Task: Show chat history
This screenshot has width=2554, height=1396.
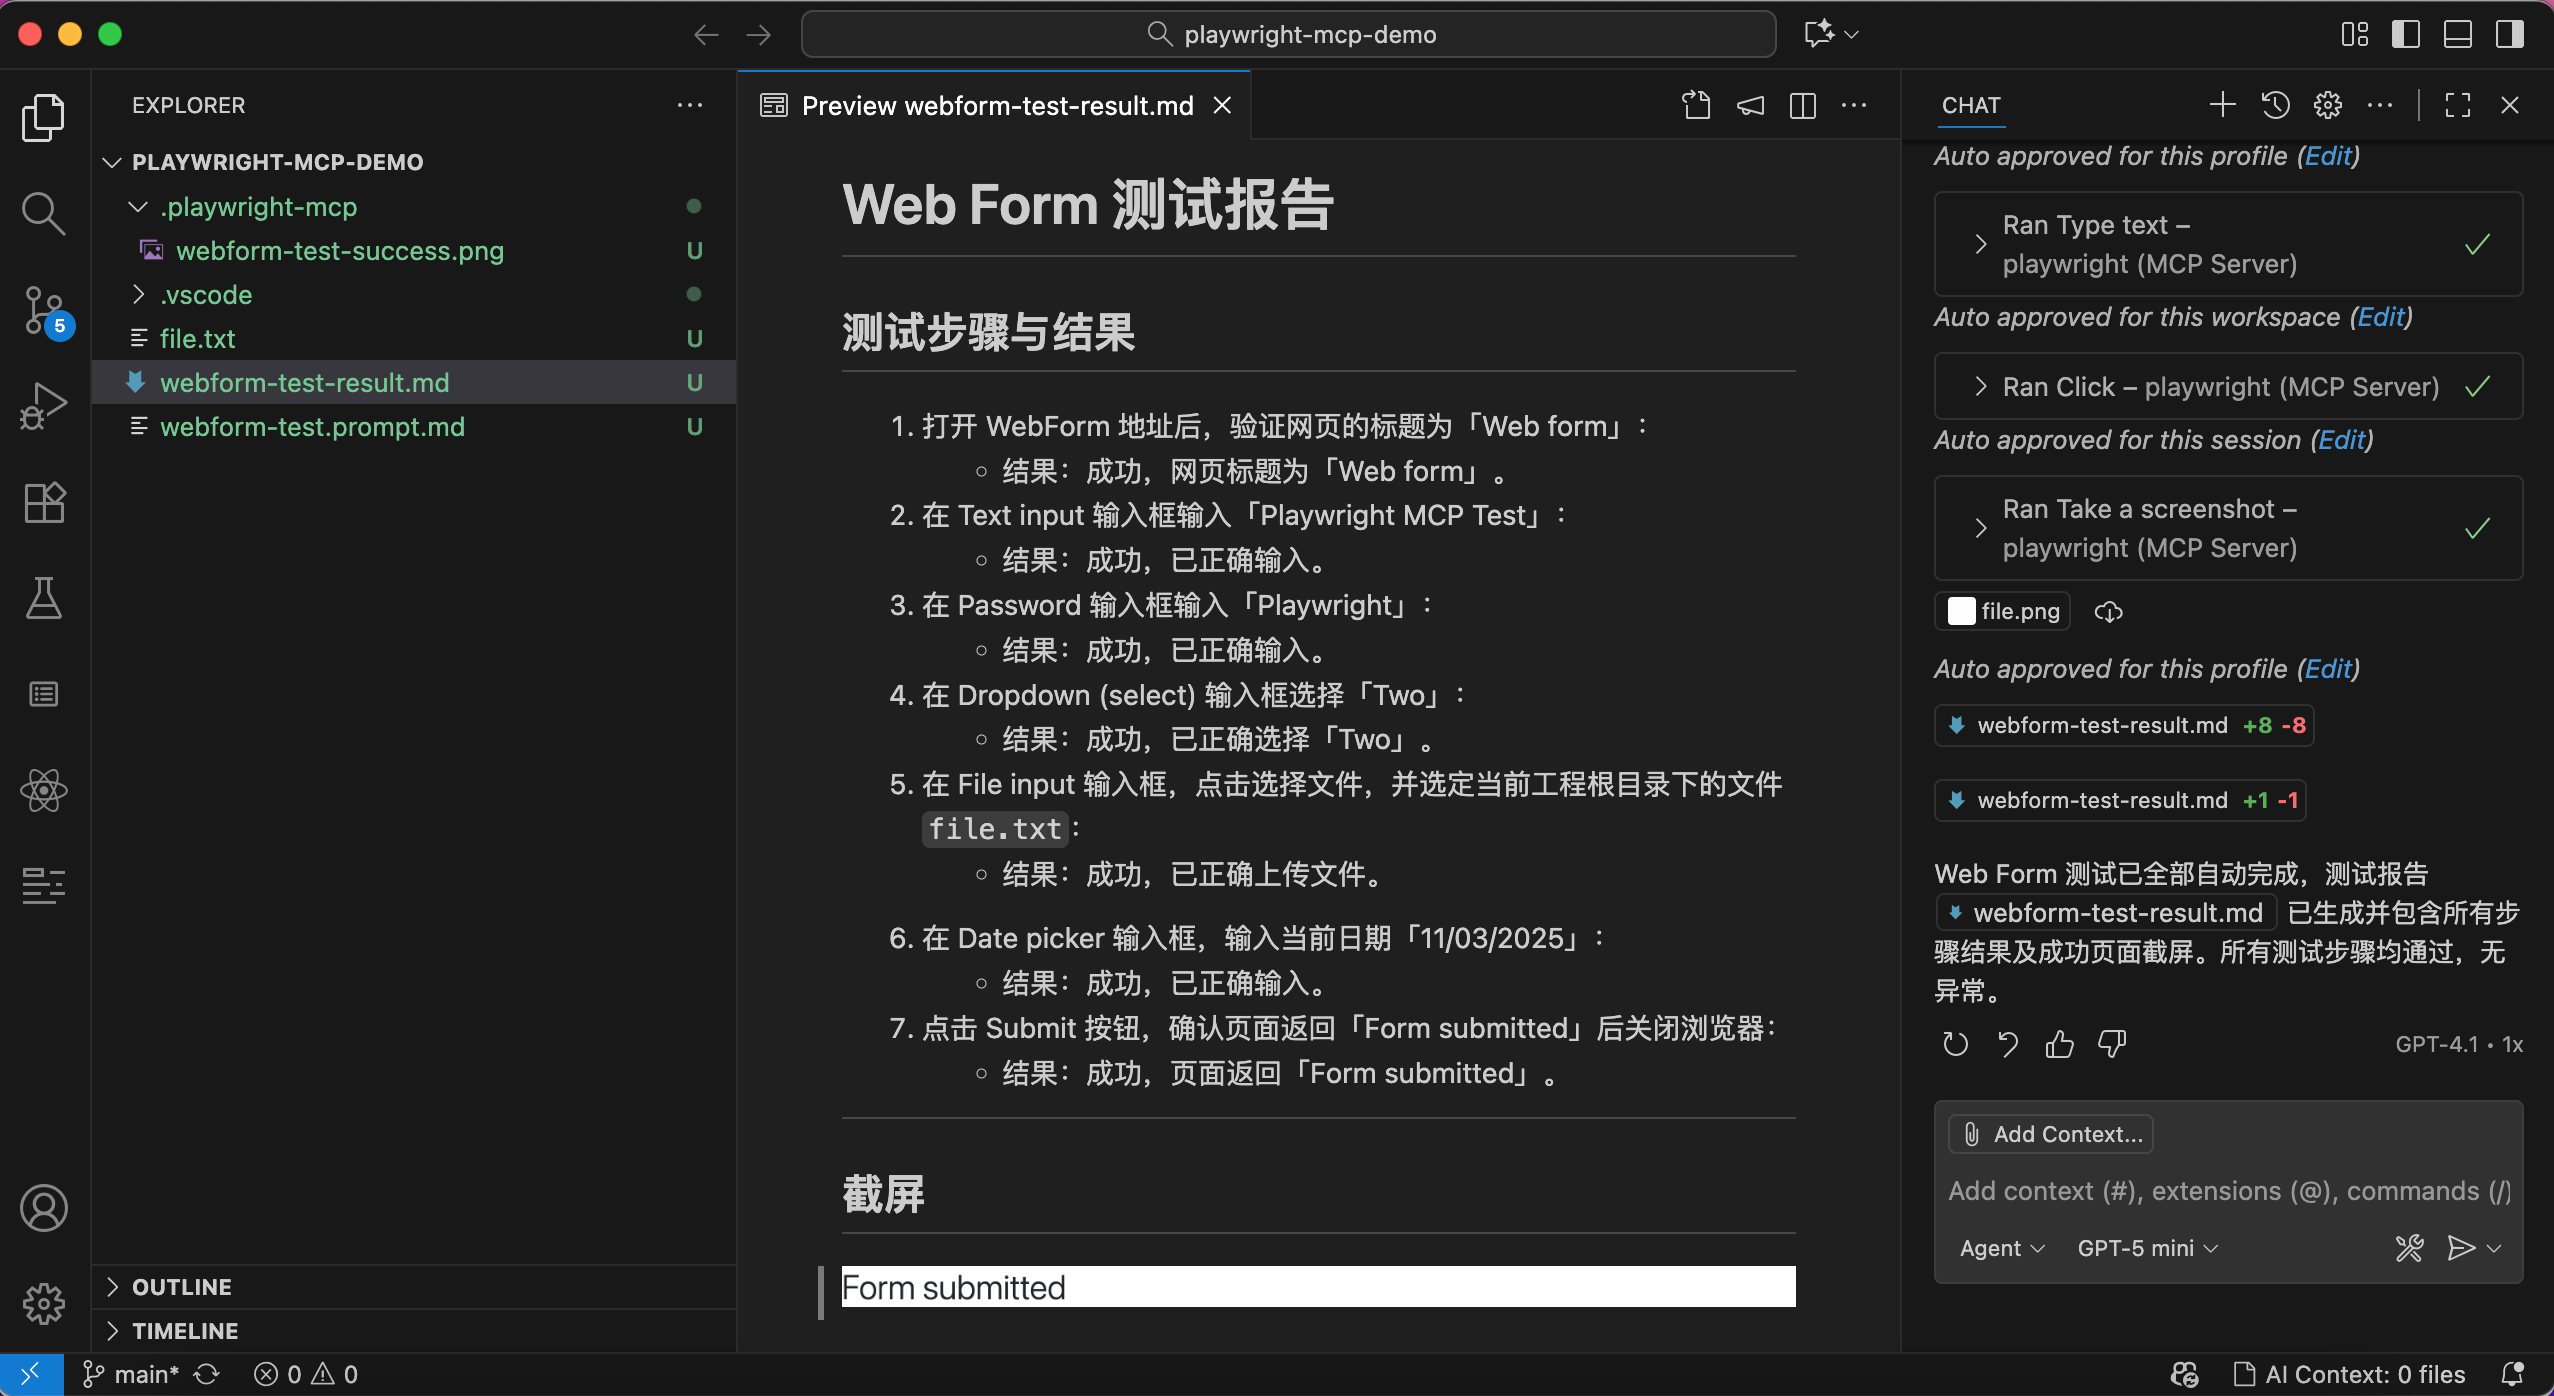Action: (2275, 104)
